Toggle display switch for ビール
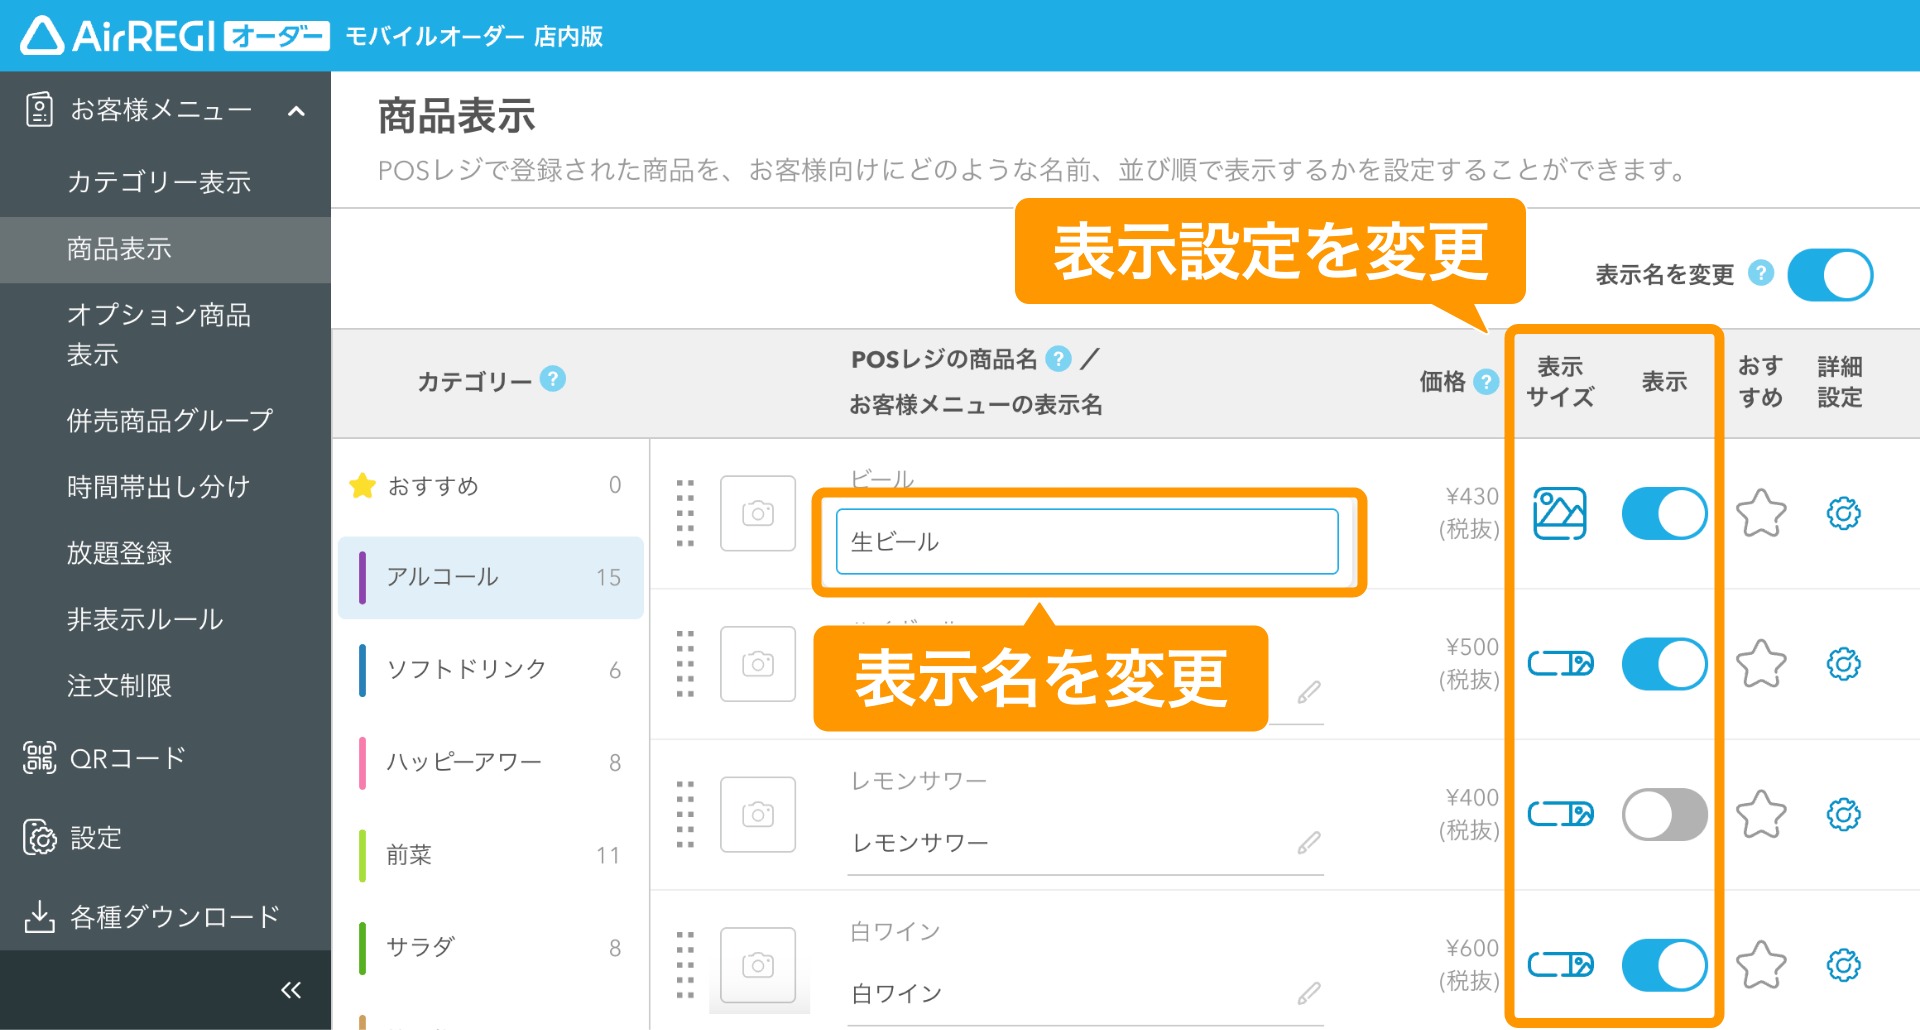The height and width of the screenshot is (1030, 1920). click(x=1664, y=513)
